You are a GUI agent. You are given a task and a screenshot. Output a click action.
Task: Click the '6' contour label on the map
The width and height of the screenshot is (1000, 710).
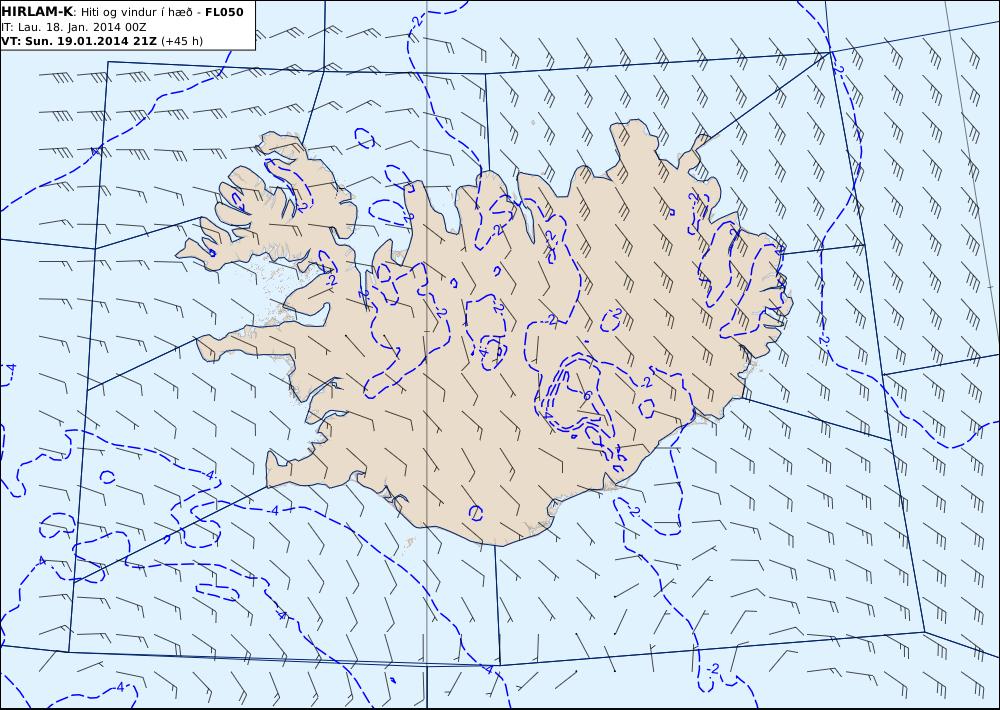coord(587,396)
